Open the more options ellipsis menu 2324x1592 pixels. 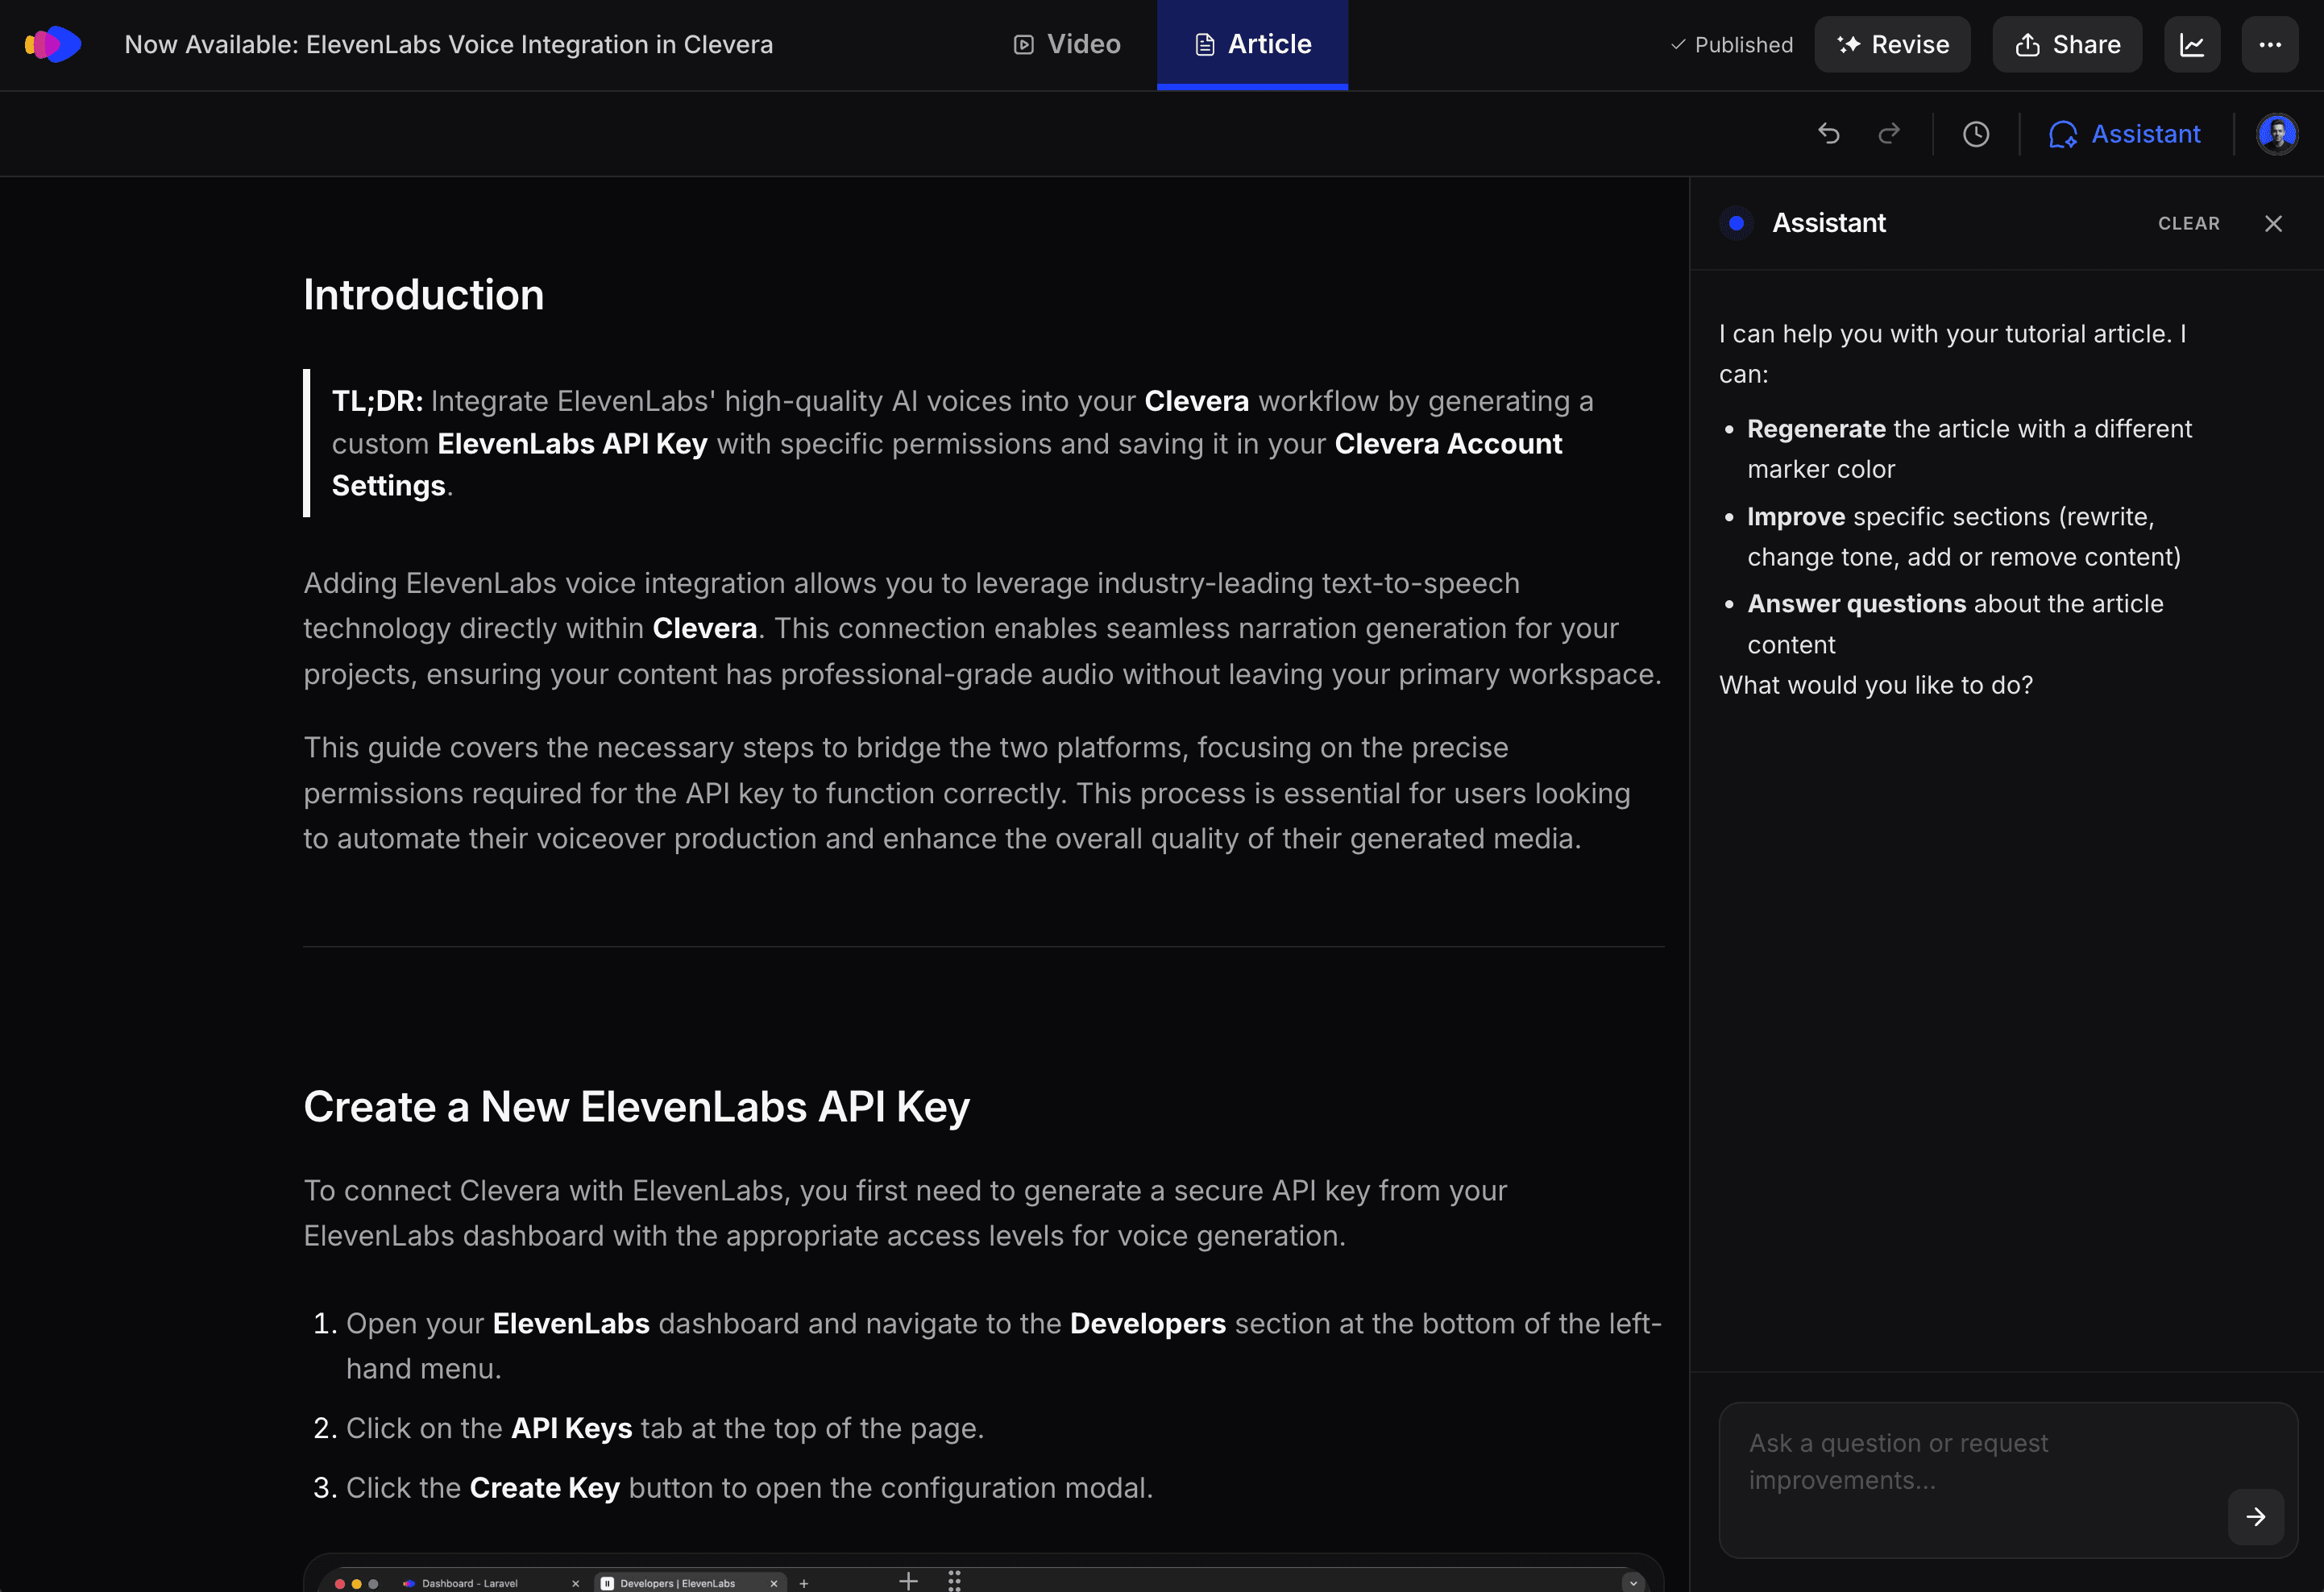click(2270, 44)
